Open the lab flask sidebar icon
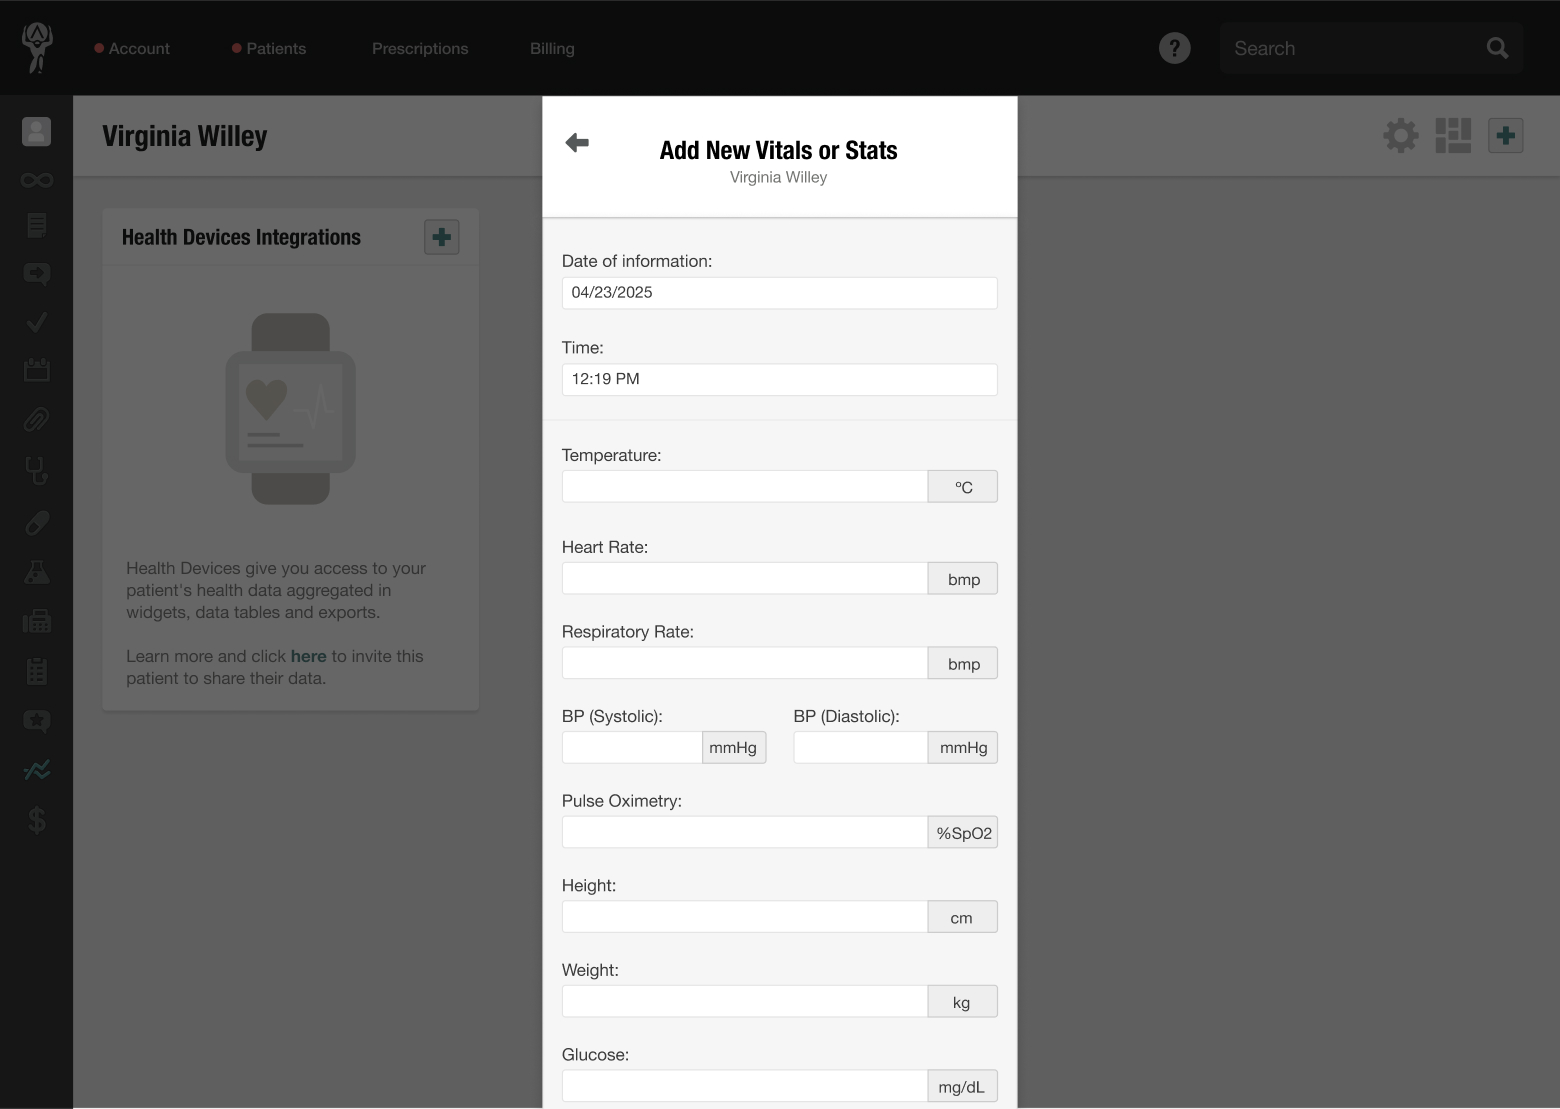Screen dimensions: 1560x1109 [x=37, y=572]
